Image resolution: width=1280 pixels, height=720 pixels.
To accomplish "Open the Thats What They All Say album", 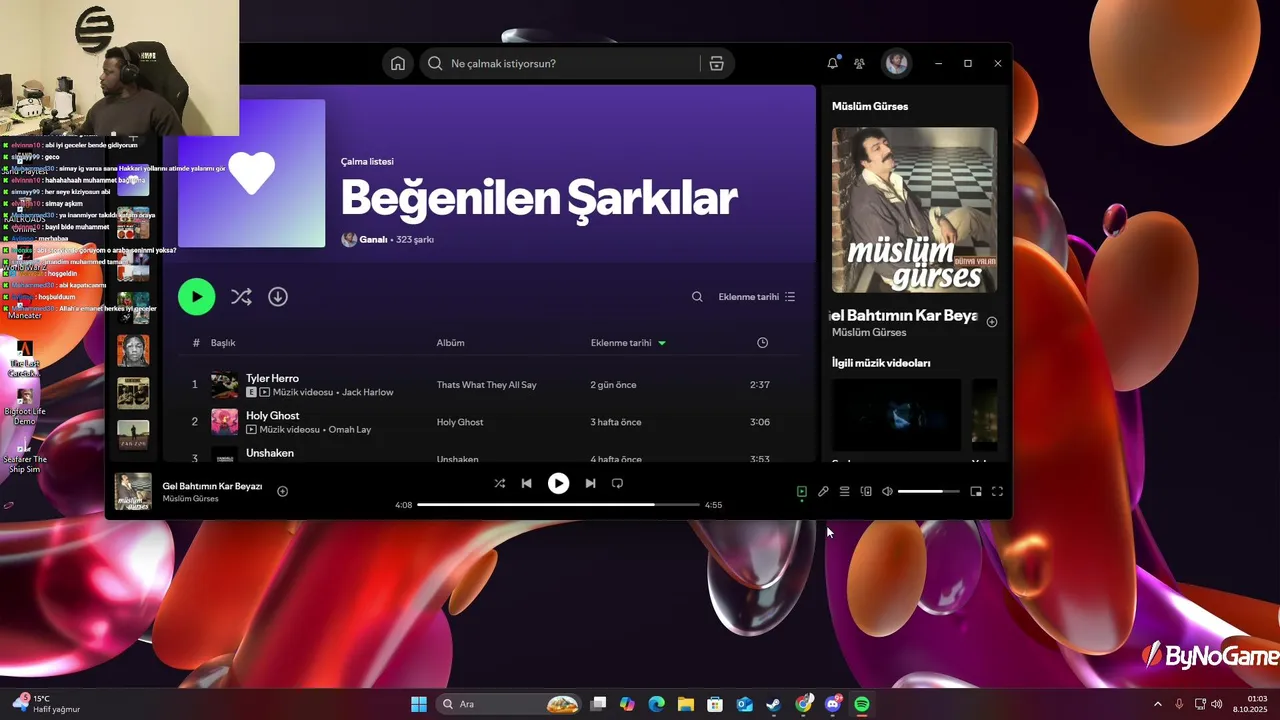I will [x=486, y=385].
